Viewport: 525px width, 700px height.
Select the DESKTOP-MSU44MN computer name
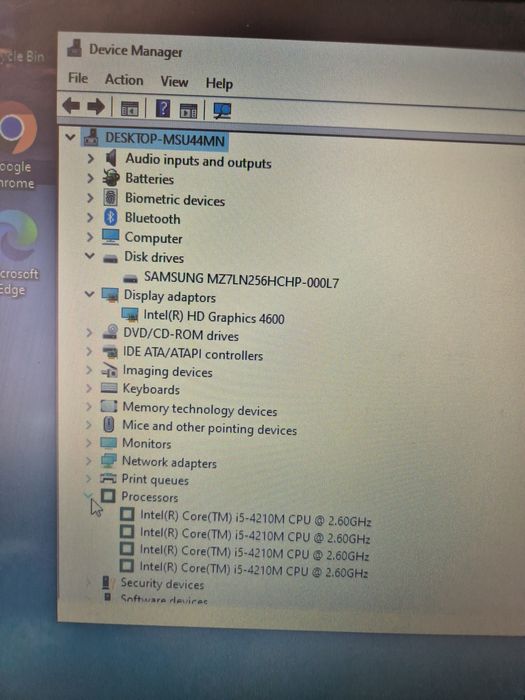[x=165, y=139]
